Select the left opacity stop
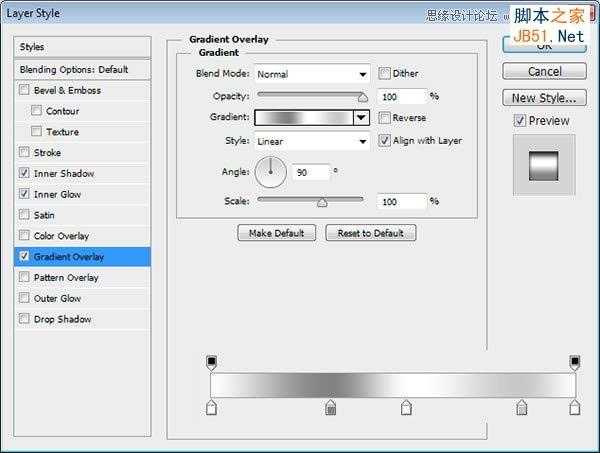This screenshot has width=600, height=453. pyautogui.click(x=211, y=362)
